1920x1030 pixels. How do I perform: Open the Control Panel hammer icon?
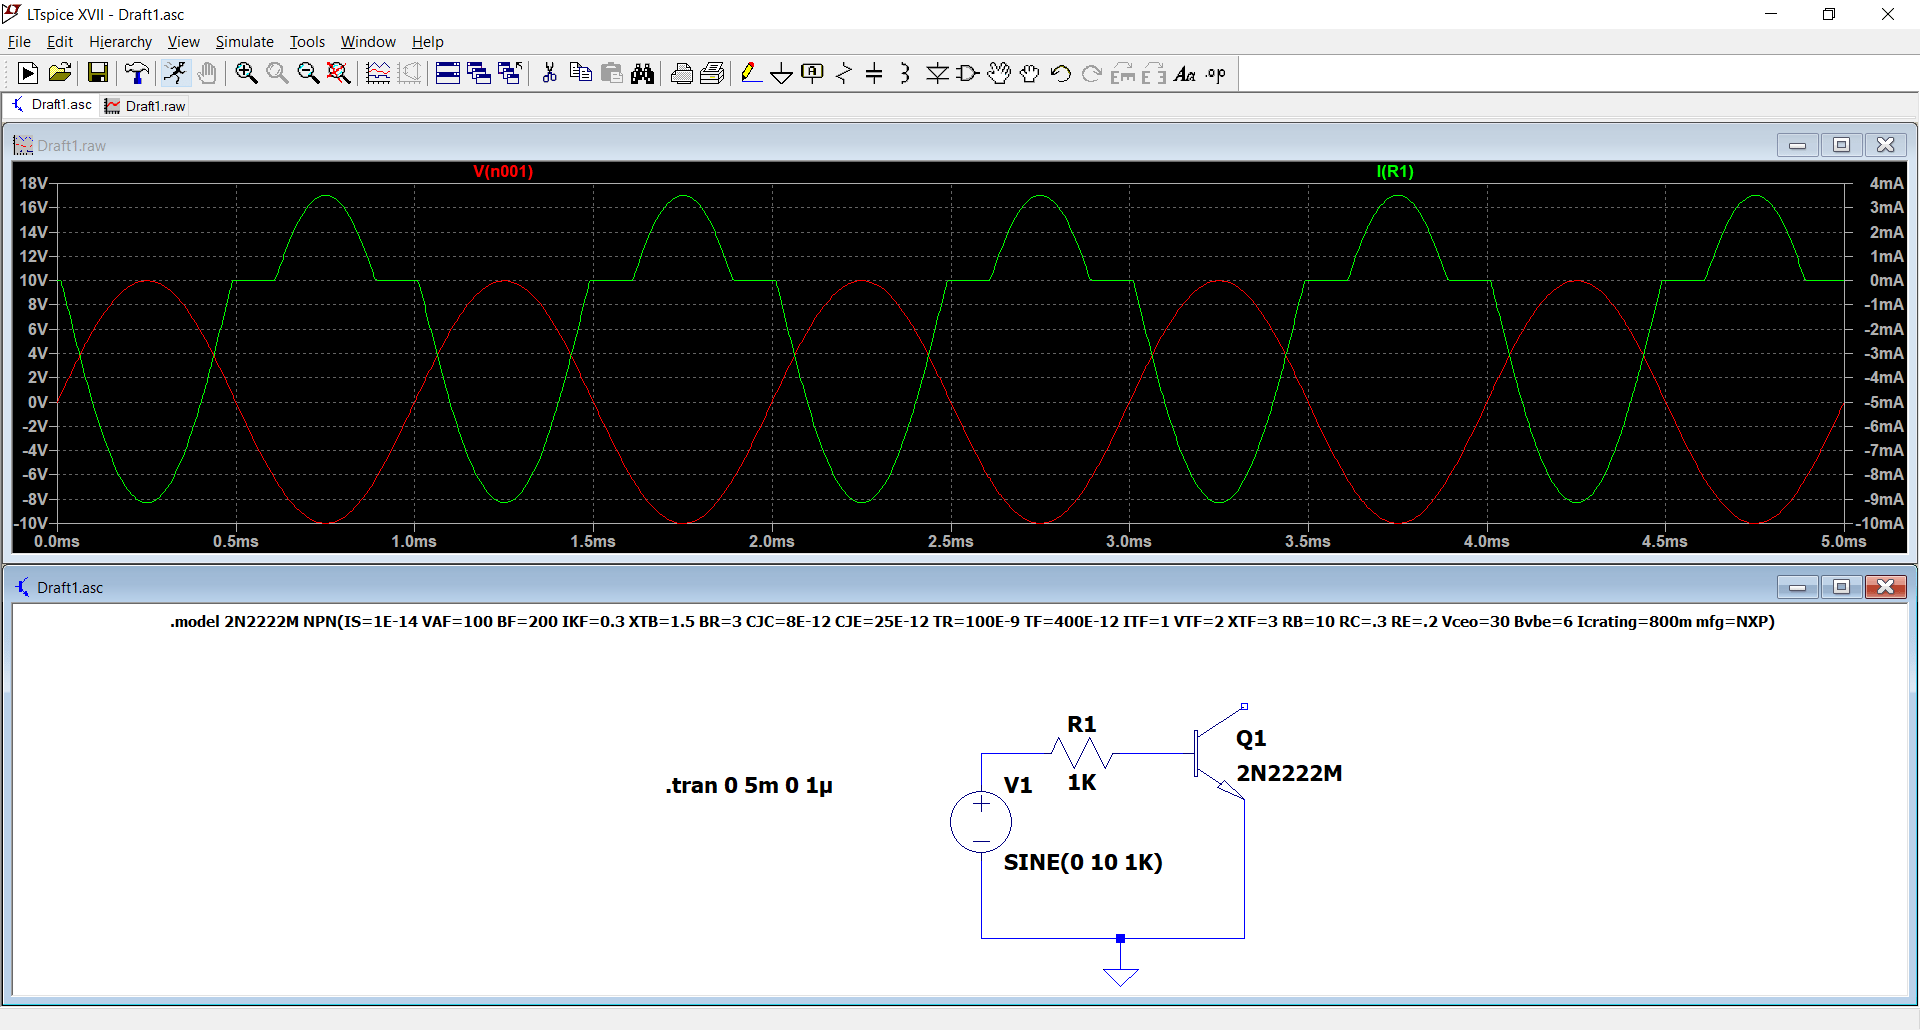(x=137, y=73)
